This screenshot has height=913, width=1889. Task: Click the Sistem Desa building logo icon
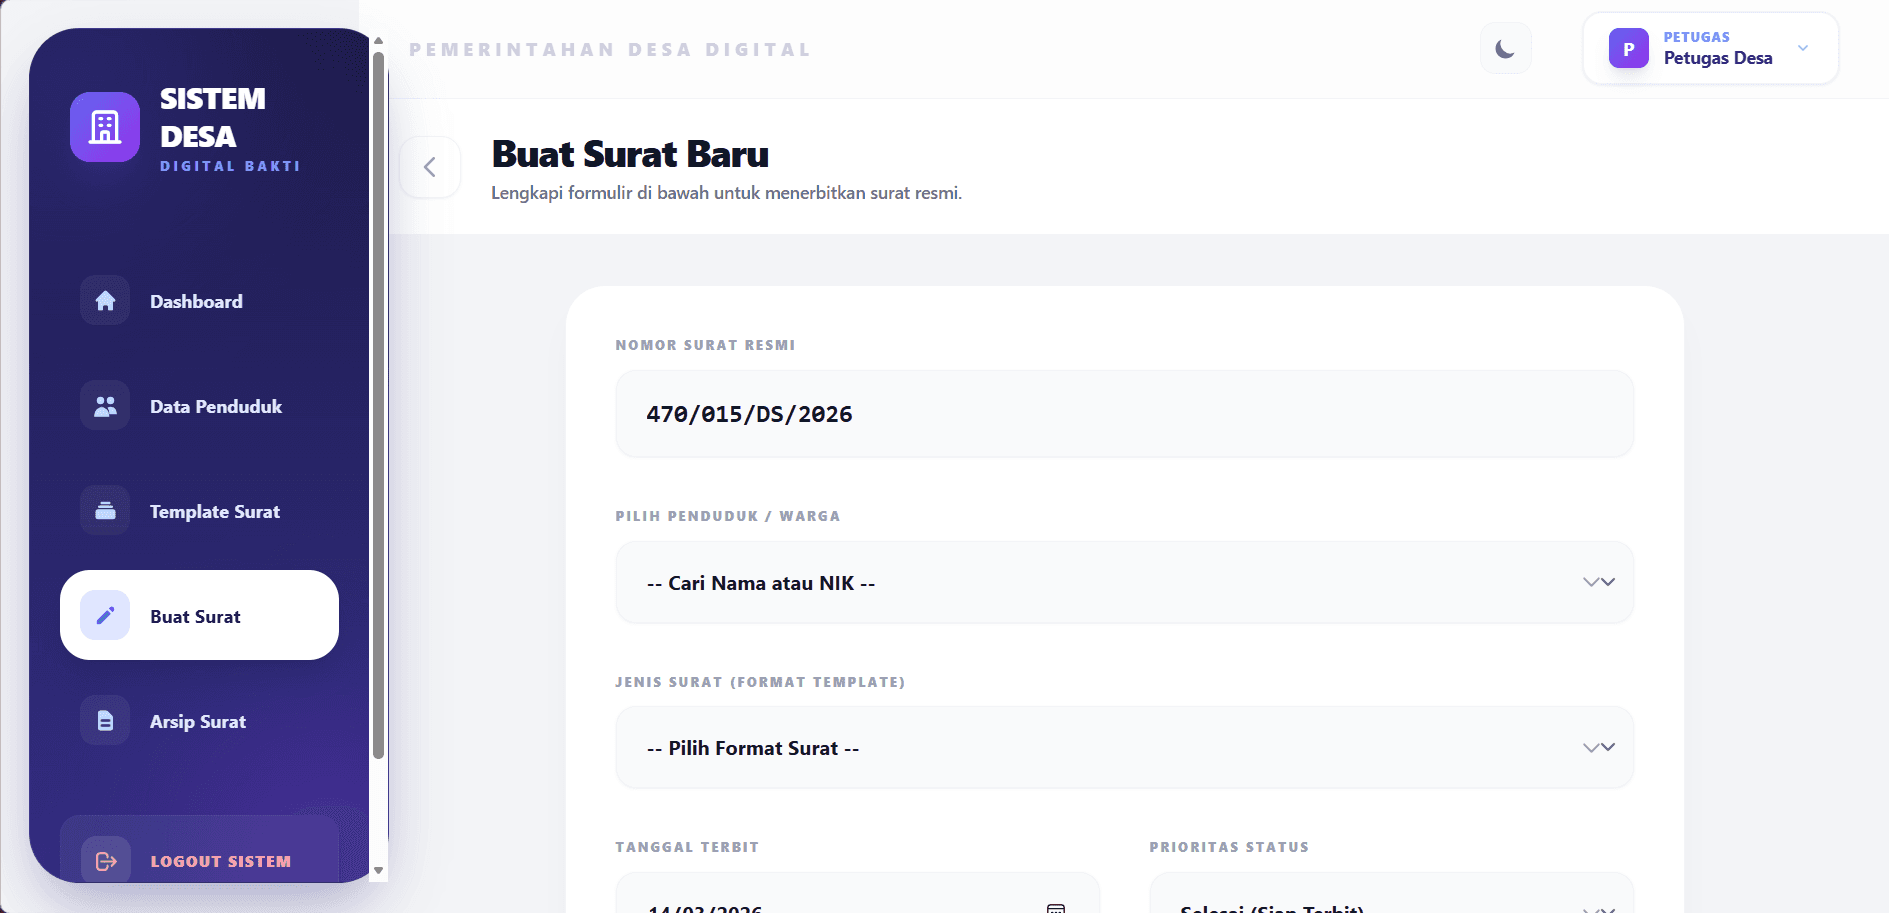[x=105, y=127]
